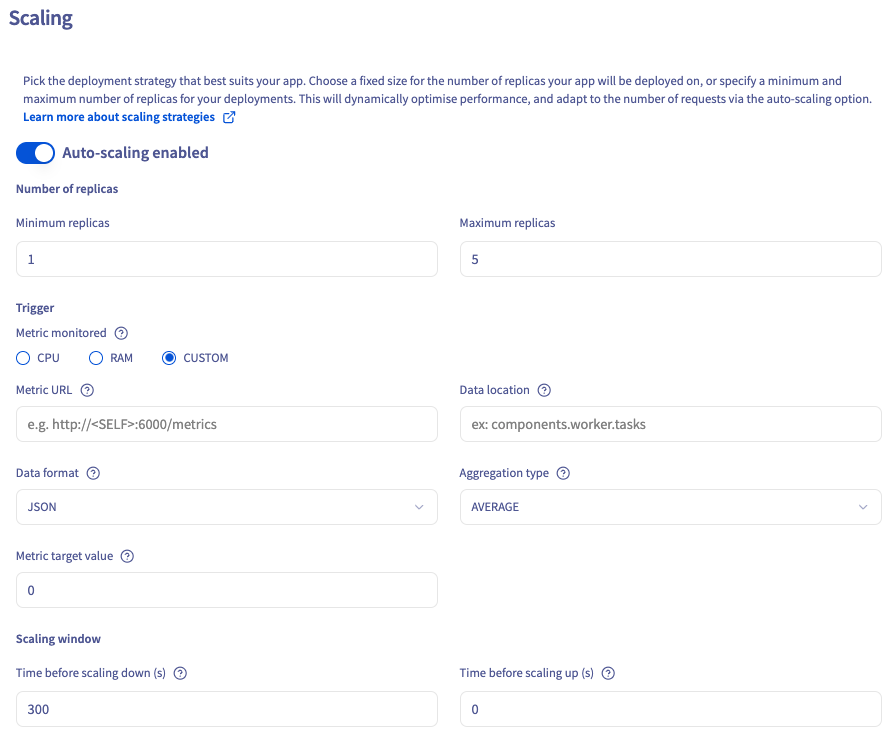Show Metric target value help icon
The height and width of the screenshot is (740, 892).
click(127, 556)
